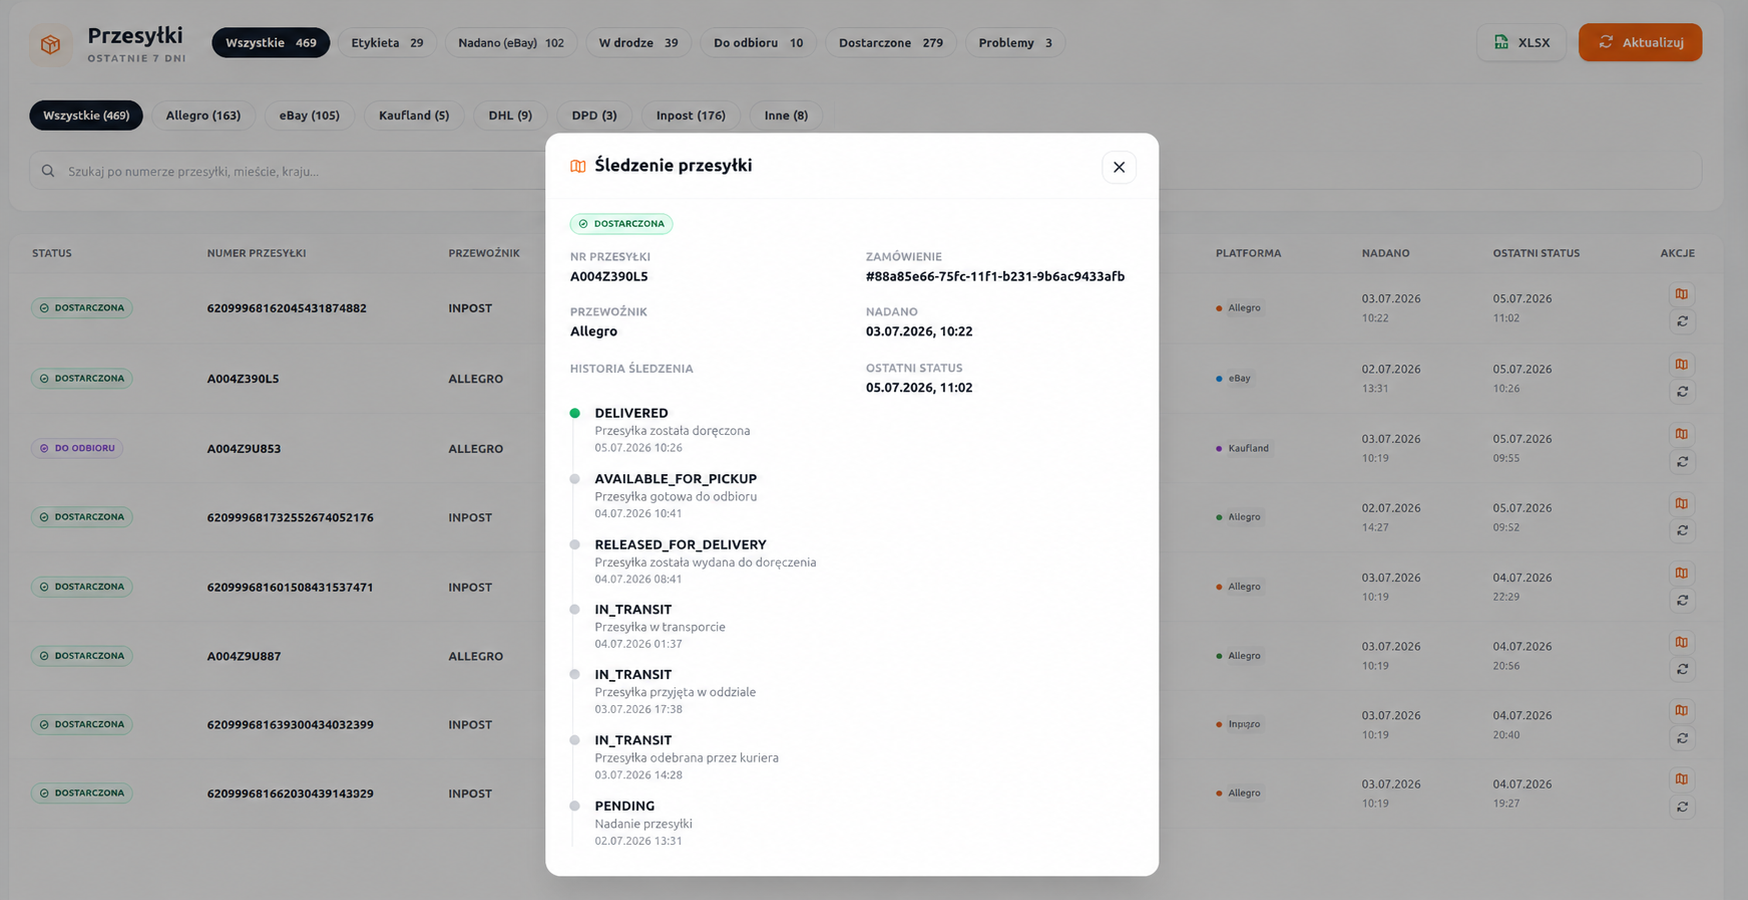Select the Problemy 3 filter
The width and height of the screenshot is (1748, 900).
pos(1015,43)
